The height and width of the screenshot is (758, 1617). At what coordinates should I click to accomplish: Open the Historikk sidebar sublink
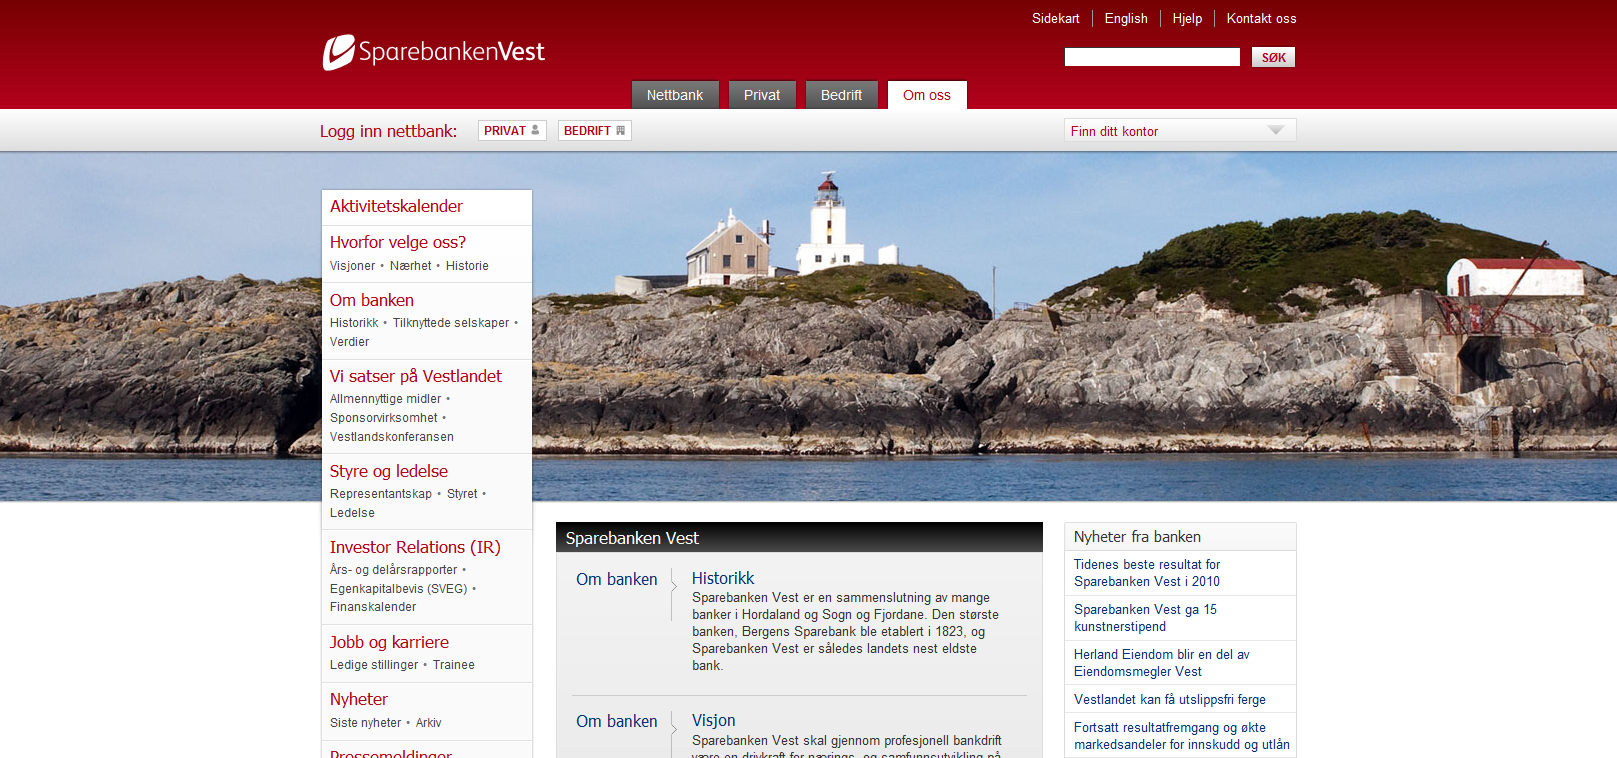click(354, 323)
